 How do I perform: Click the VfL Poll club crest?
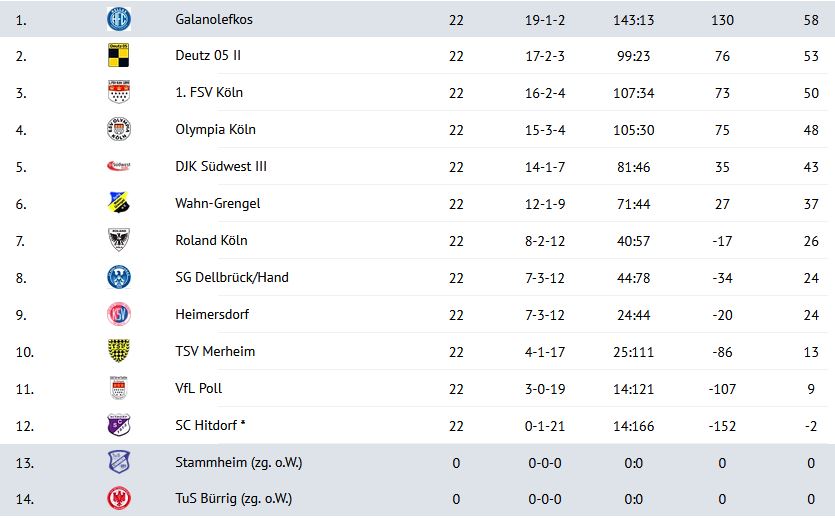(x=119, y=388)
